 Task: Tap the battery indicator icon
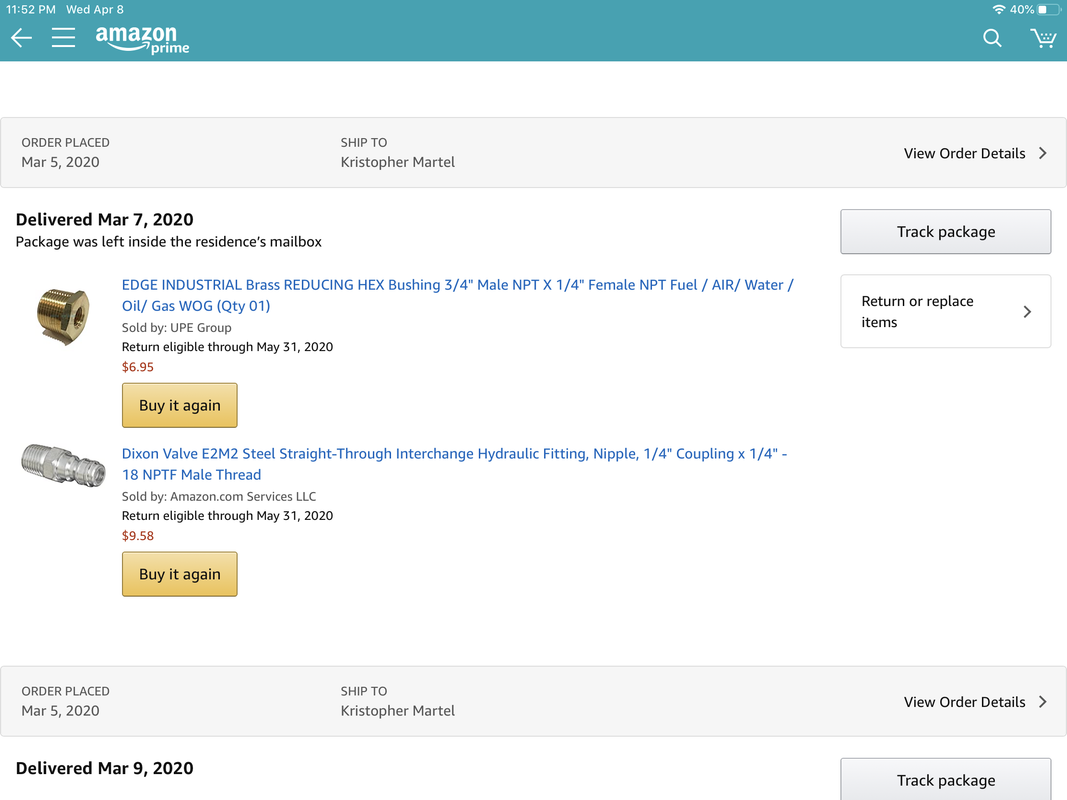pyautogui.click(x=1047, y=9)
